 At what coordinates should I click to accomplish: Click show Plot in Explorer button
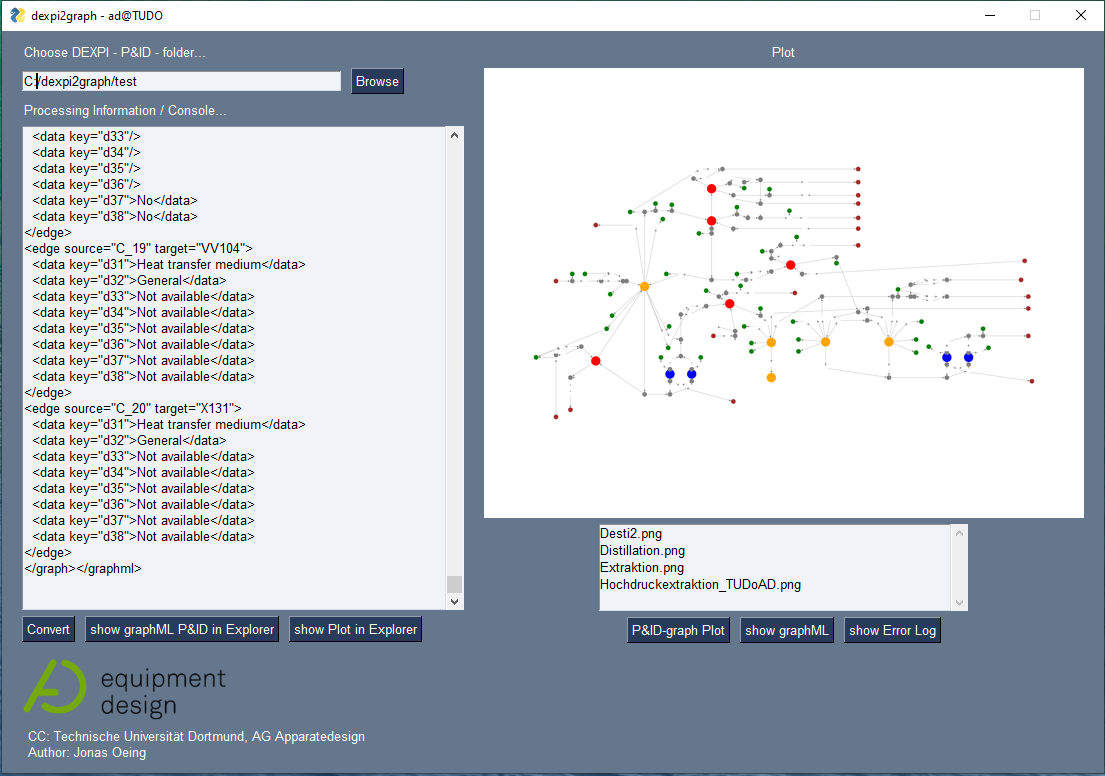click(x=355, y=629)
